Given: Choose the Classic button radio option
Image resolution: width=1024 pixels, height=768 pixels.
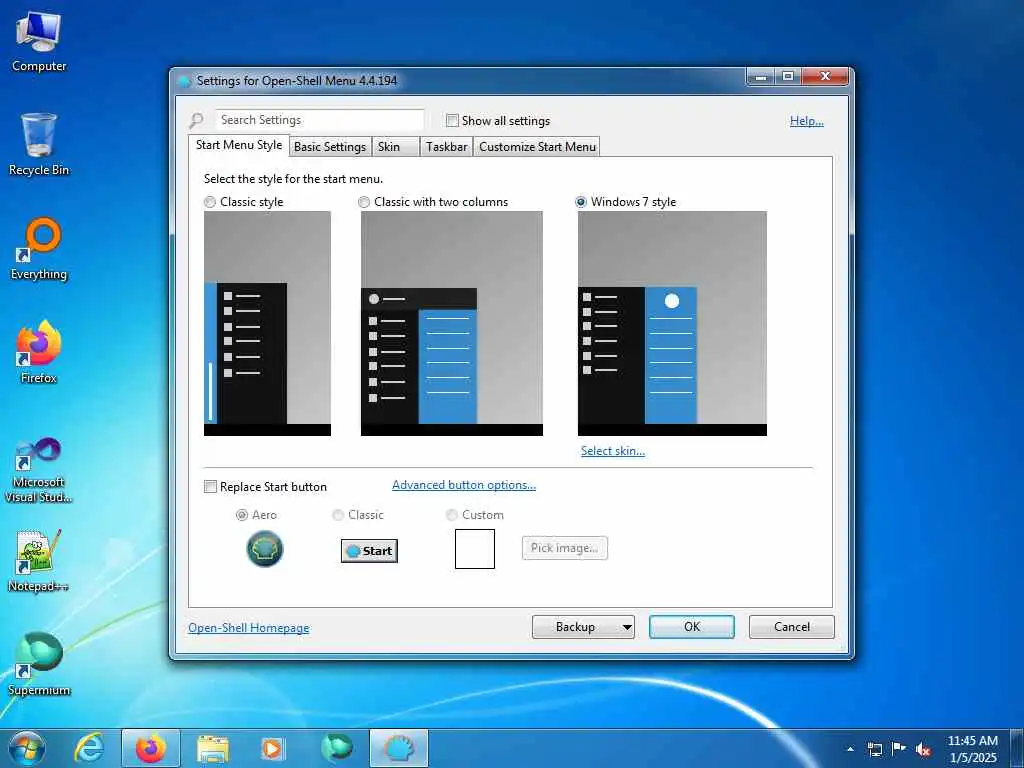Looking at the screenshot, I should coord(338,515).
